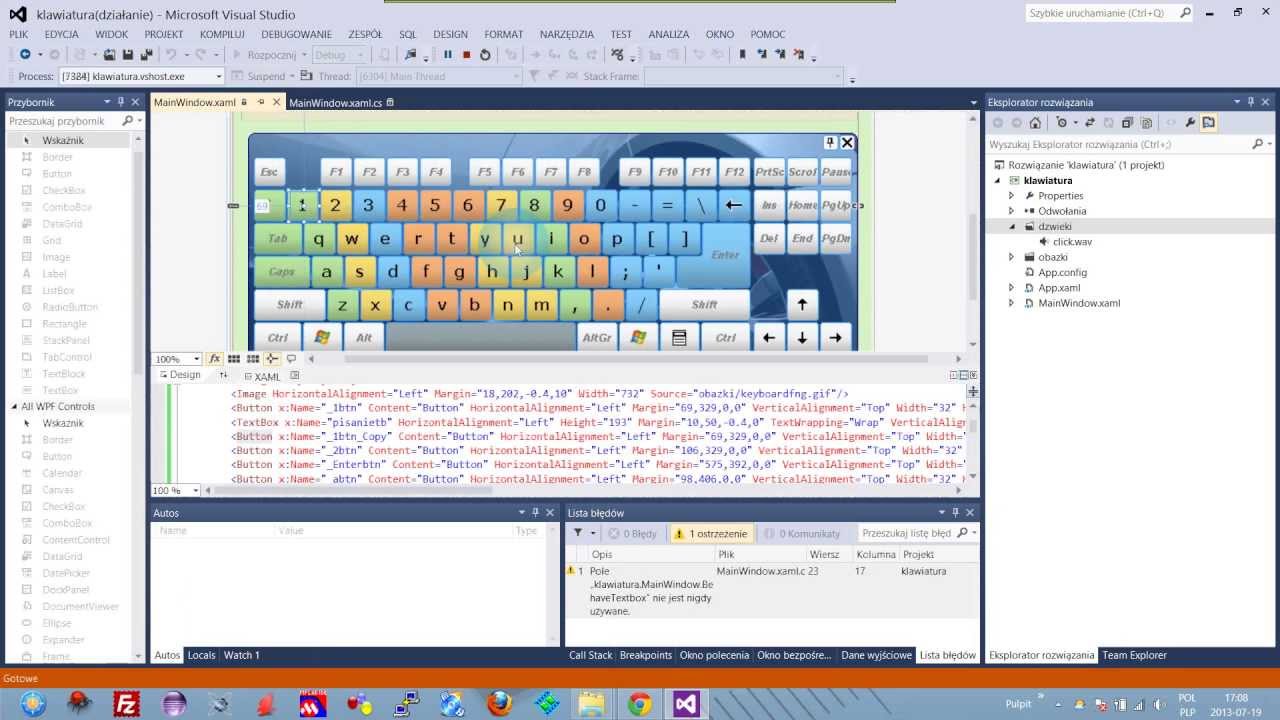
Task: Pause debugging with the Break All icon
Action: (447, 54)
